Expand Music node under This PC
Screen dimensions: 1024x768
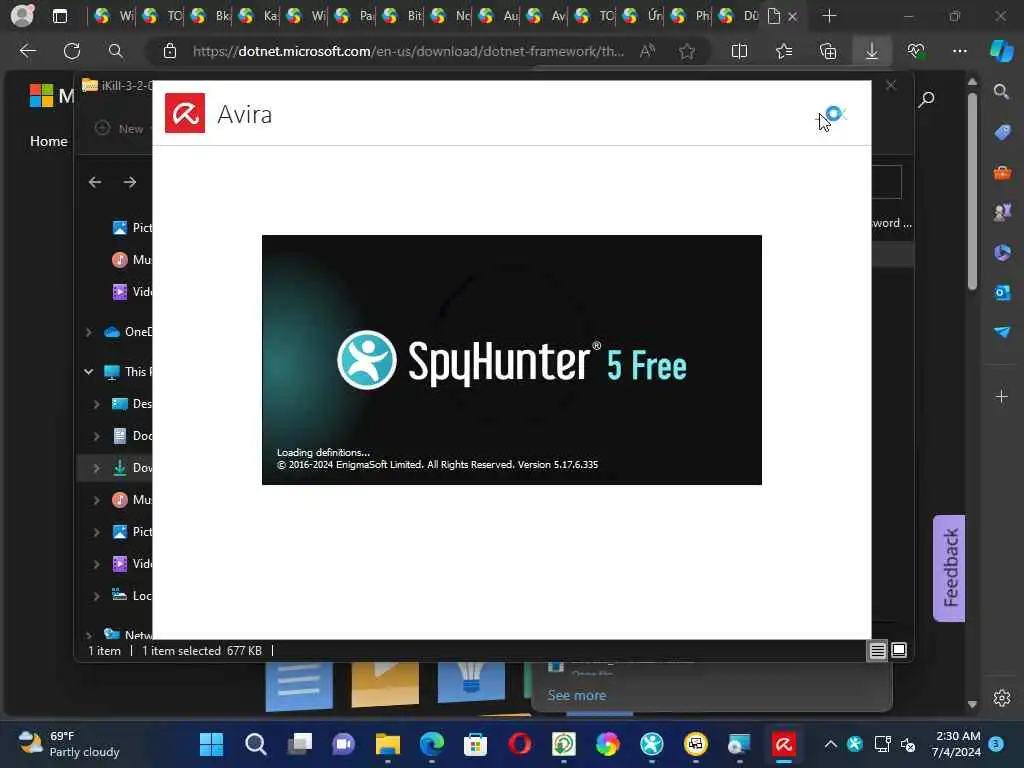click(97, 500)
